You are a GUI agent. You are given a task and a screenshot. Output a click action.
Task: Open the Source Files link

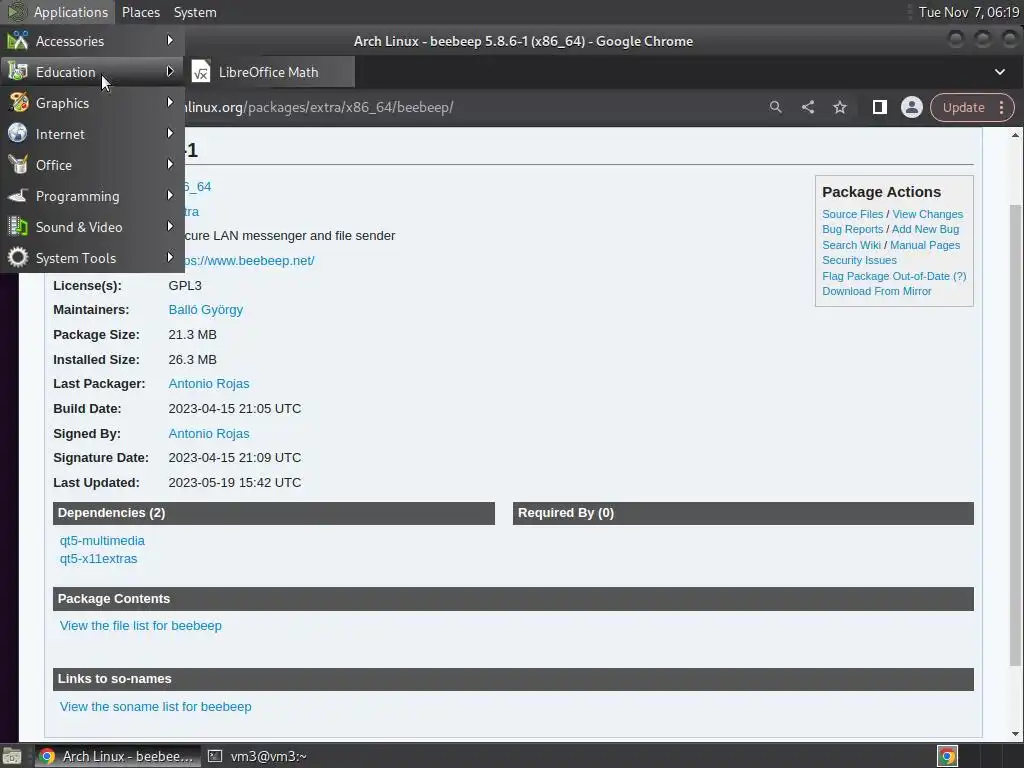pyautogui.click(x=852, y=214)
